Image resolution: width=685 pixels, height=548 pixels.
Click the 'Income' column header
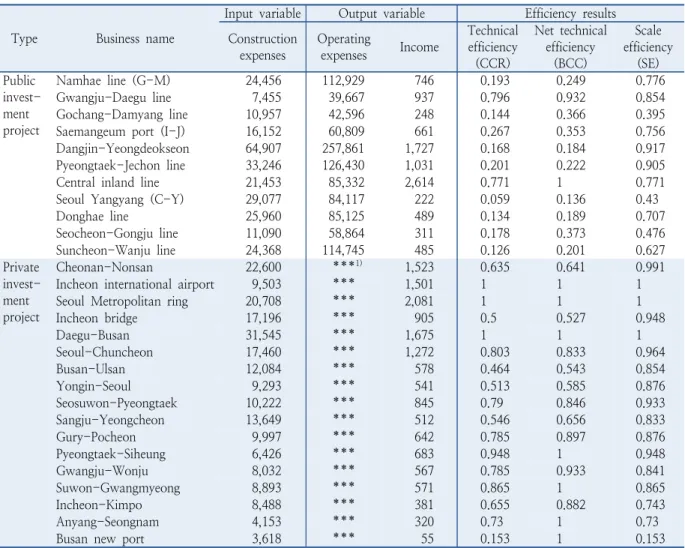click(419, 47)
